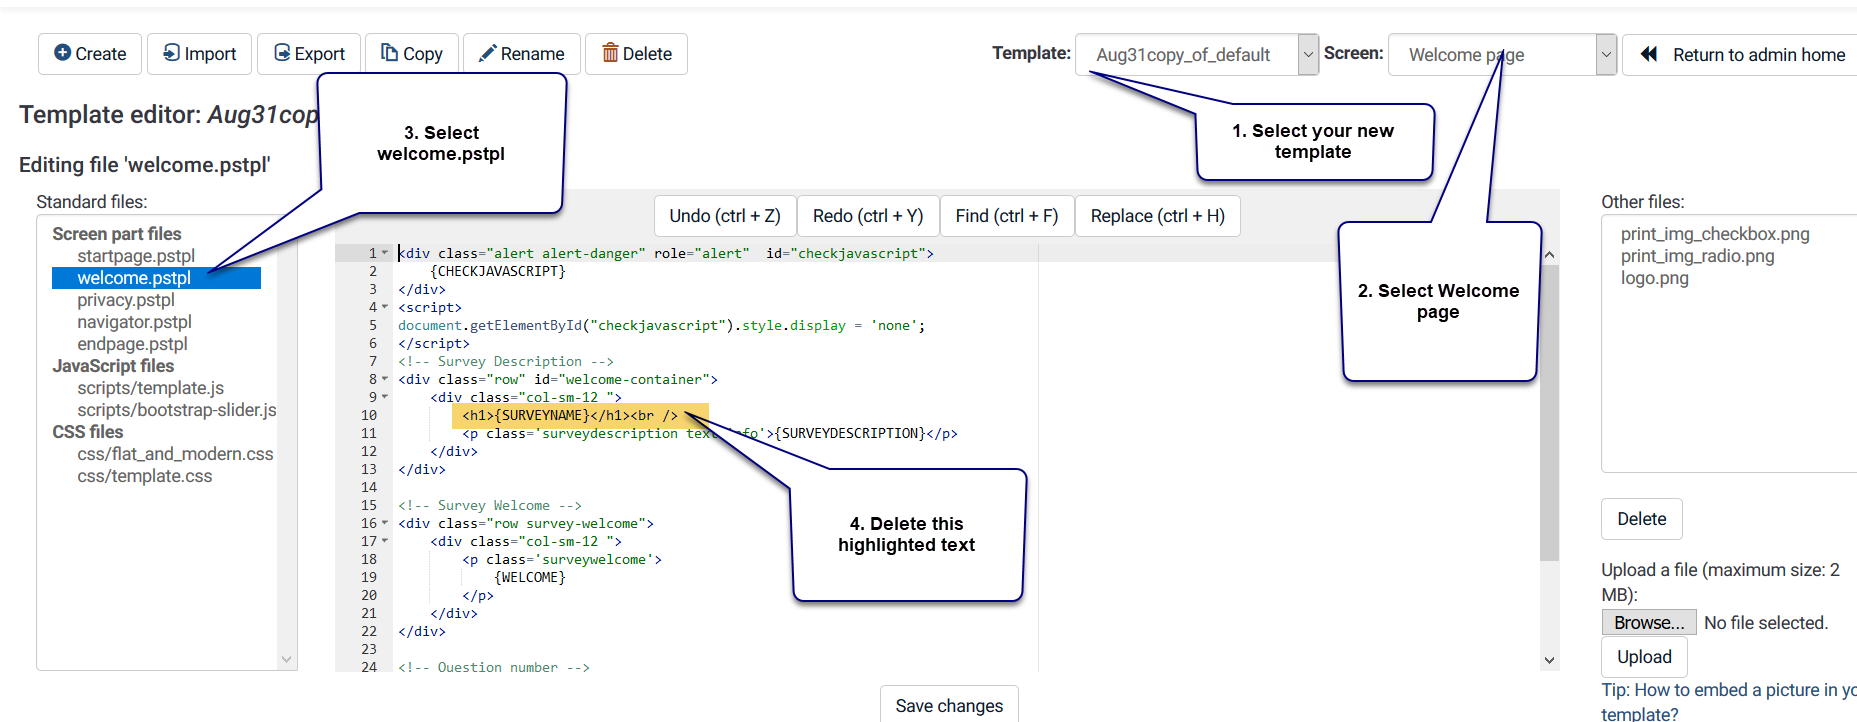Screen dimensions: 1857x722
Task: Click standard files list scroll down arrow
Action: pos(287,659)
